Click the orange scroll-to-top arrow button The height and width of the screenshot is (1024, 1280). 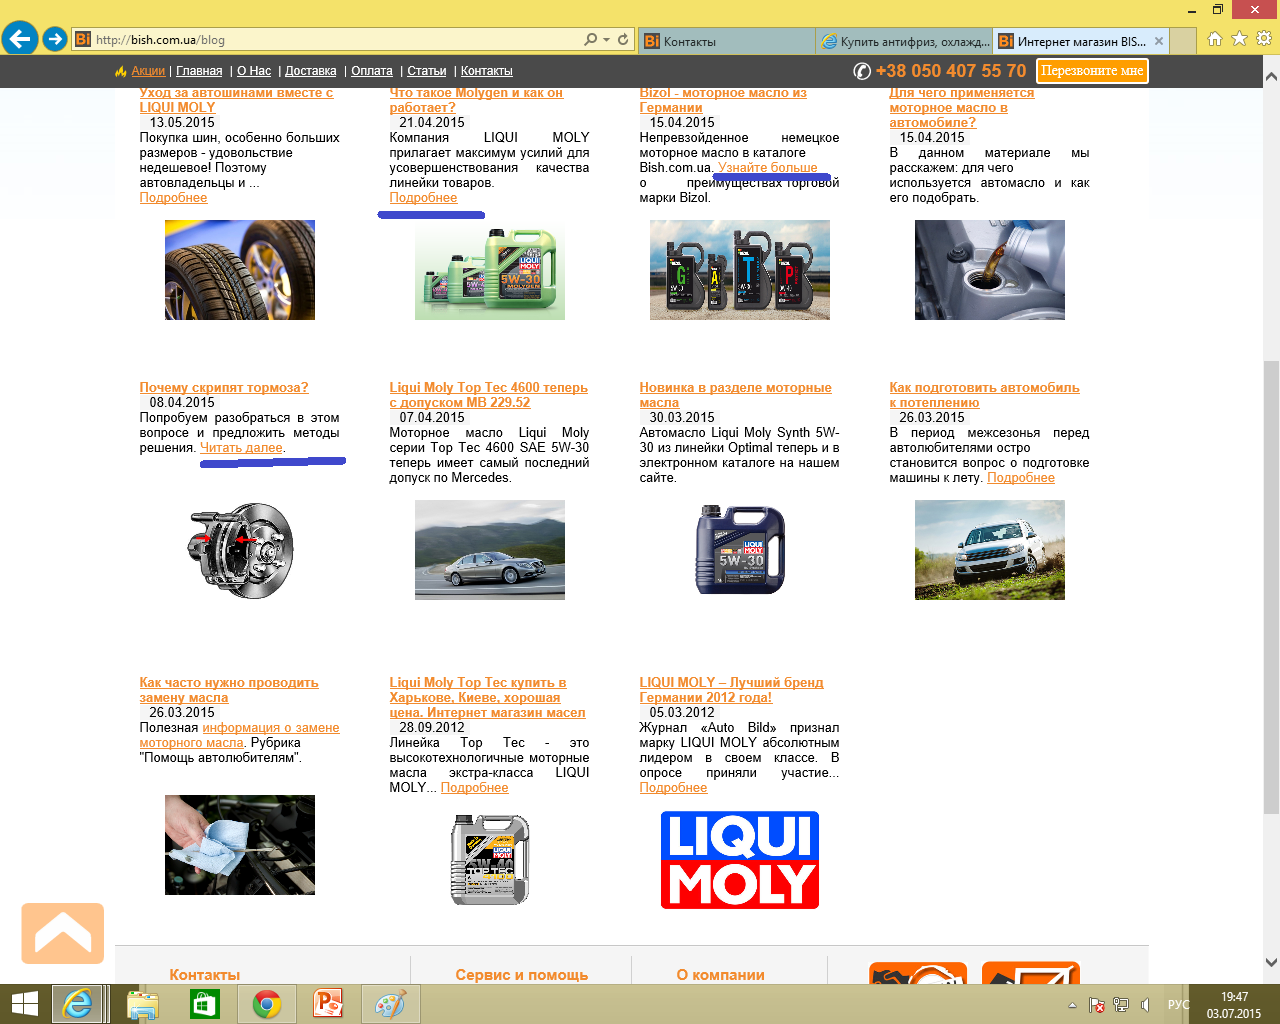[63, 933]
